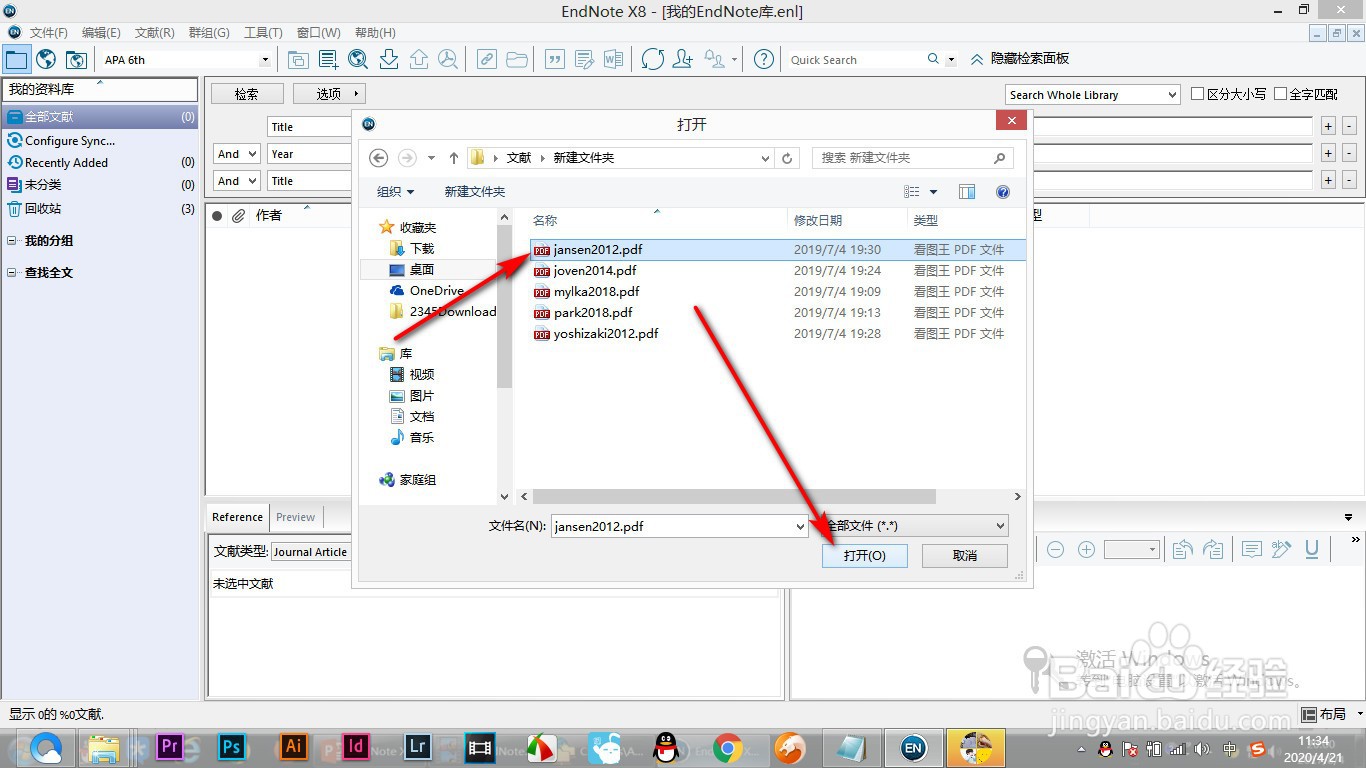Open 文献(R) menu
This screenshot has height=768, width=1366.
[x=154, y=33]
